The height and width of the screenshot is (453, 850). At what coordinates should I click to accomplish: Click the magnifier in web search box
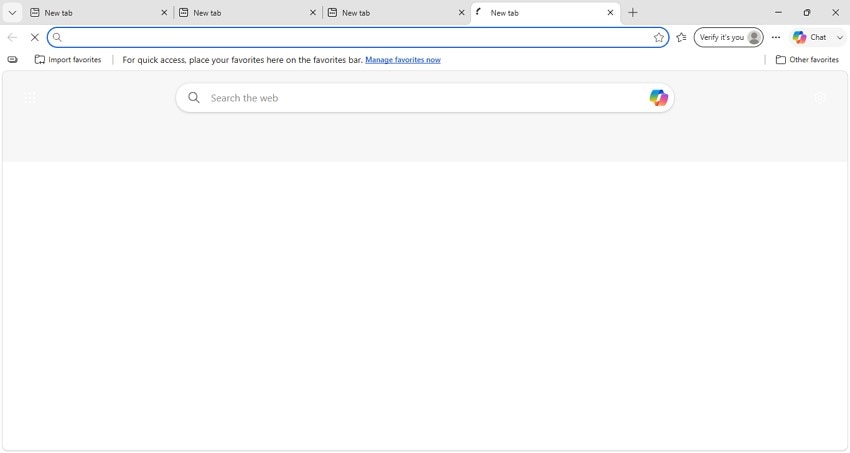click(194, 98)
